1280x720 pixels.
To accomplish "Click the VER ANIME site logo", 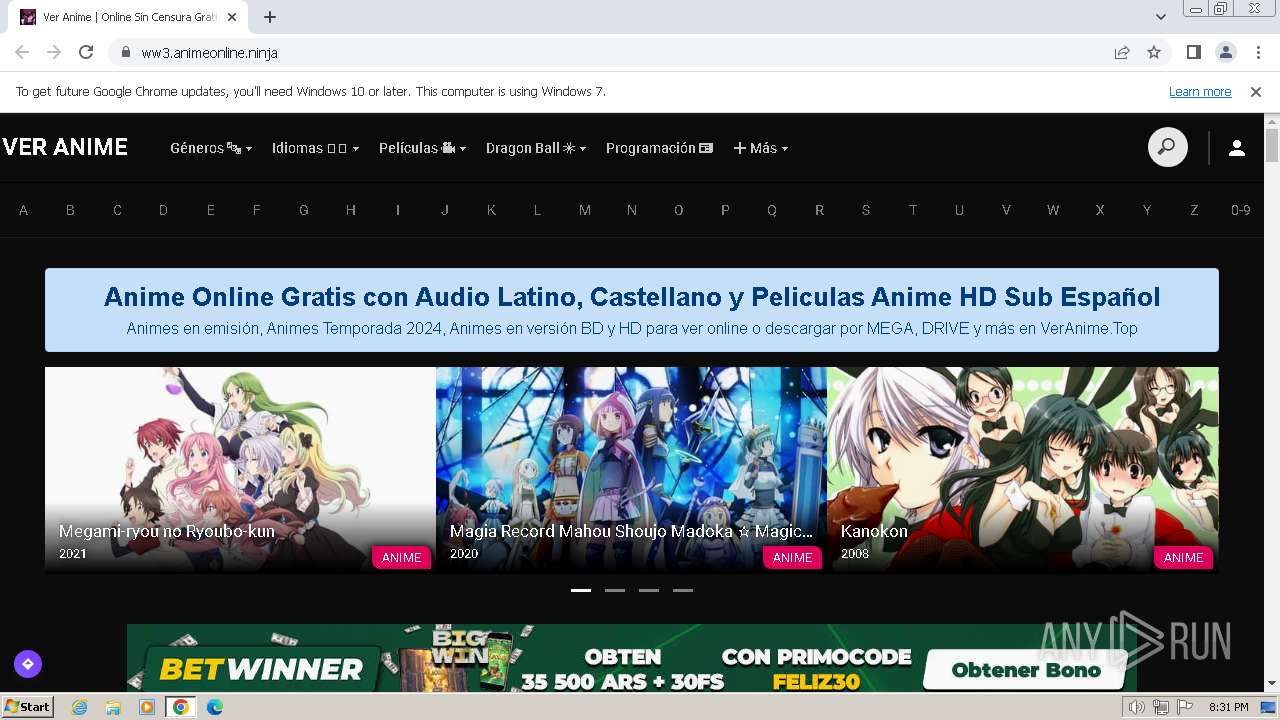I will point(65,147).
